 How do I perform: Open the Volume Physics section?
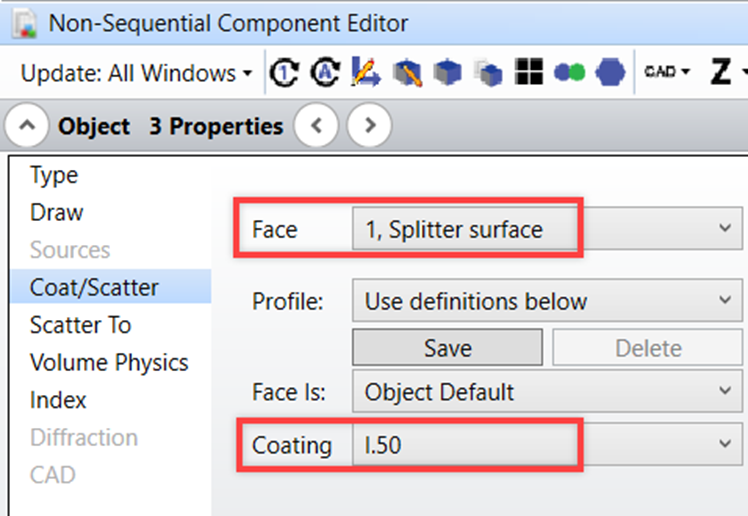tap(109, 362)
